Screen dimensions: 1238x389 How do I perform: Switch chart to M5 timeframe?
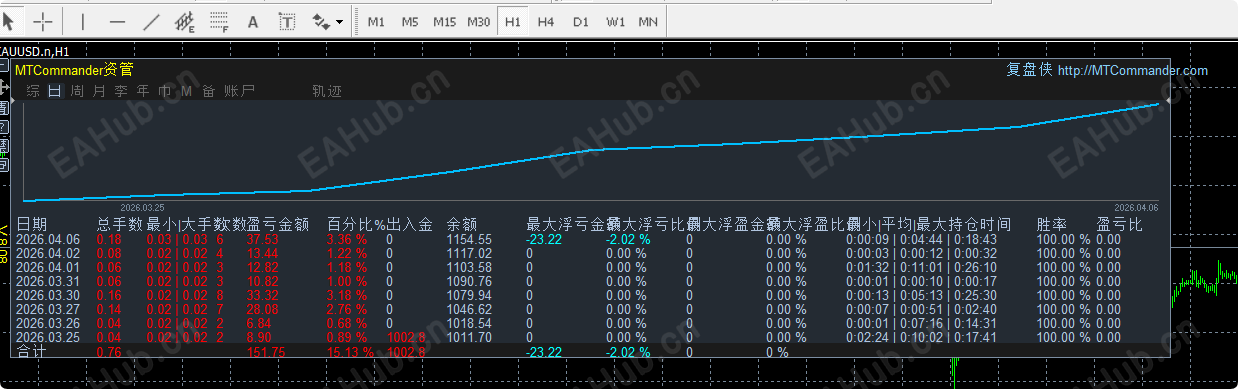(x=410, y=21)
